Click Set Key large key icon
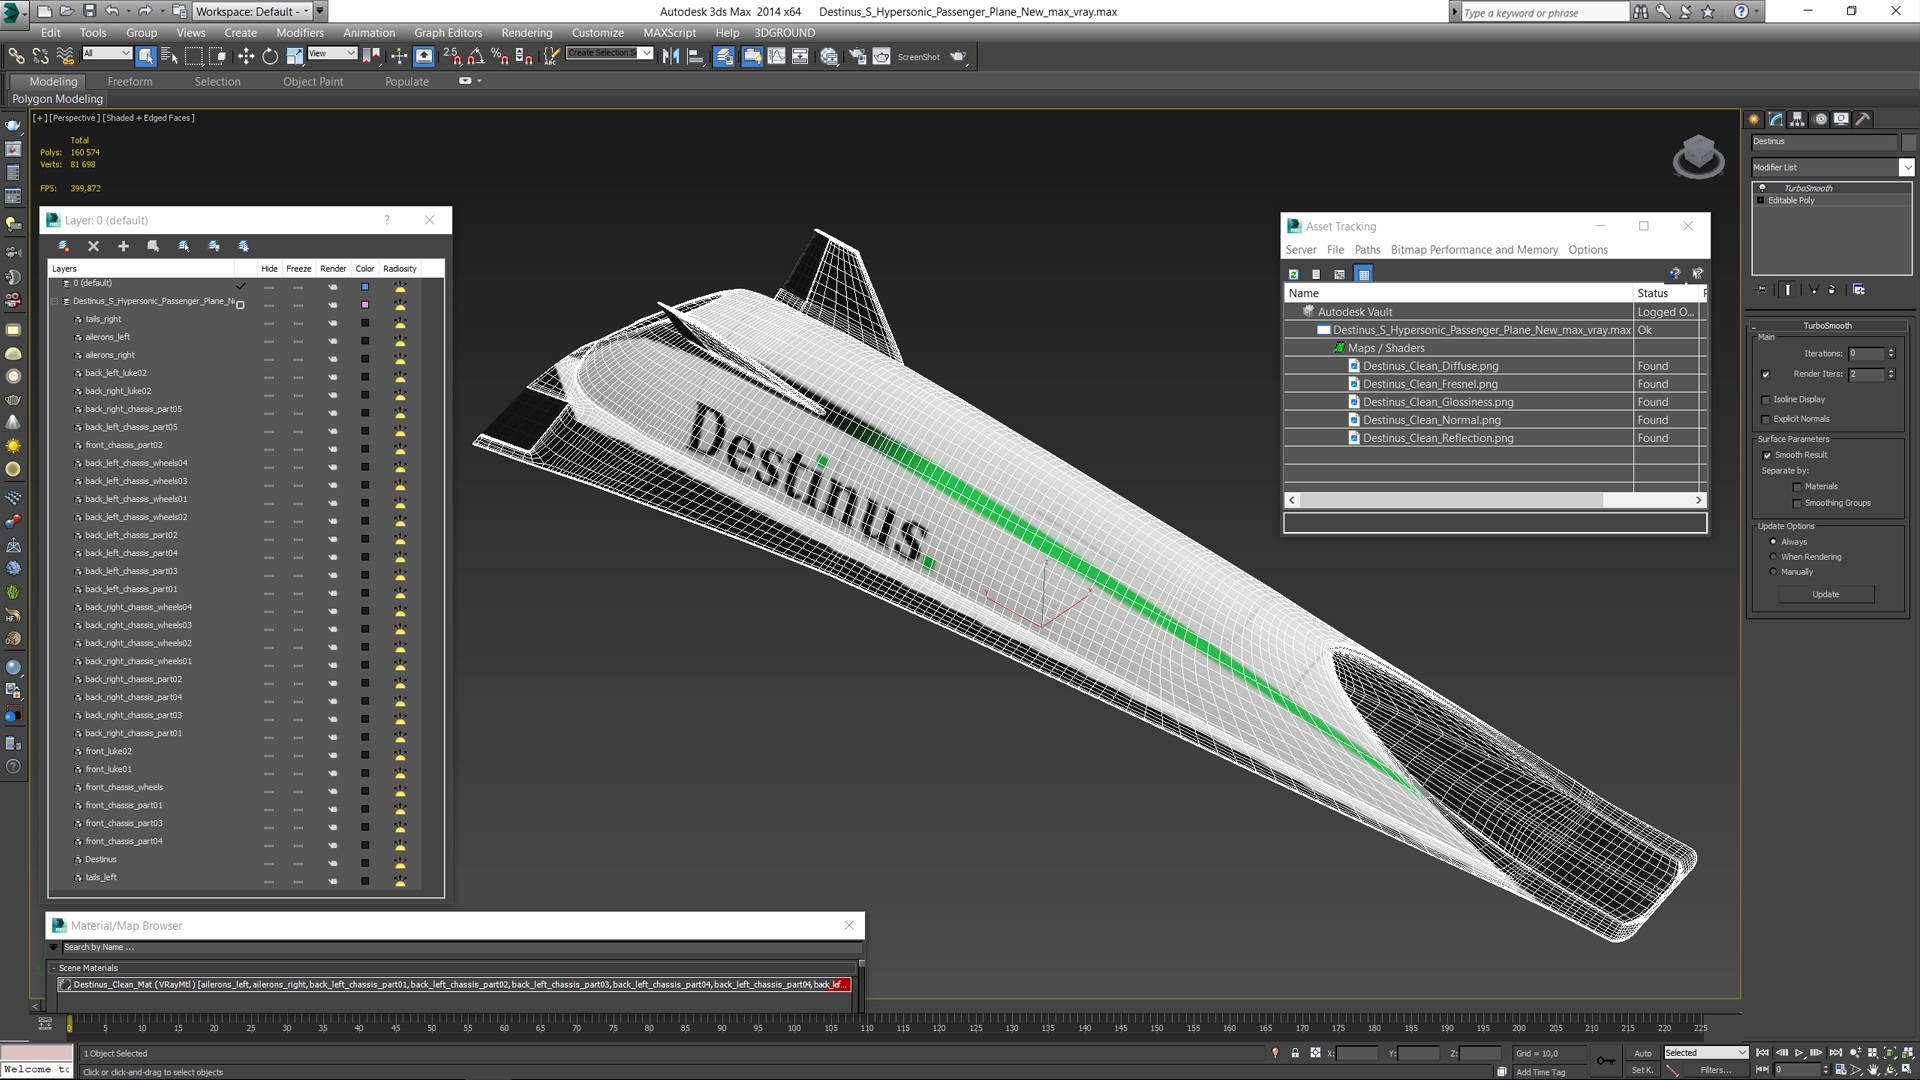Viewport: 1920px width, 1080px height. click(1606, 1061)
